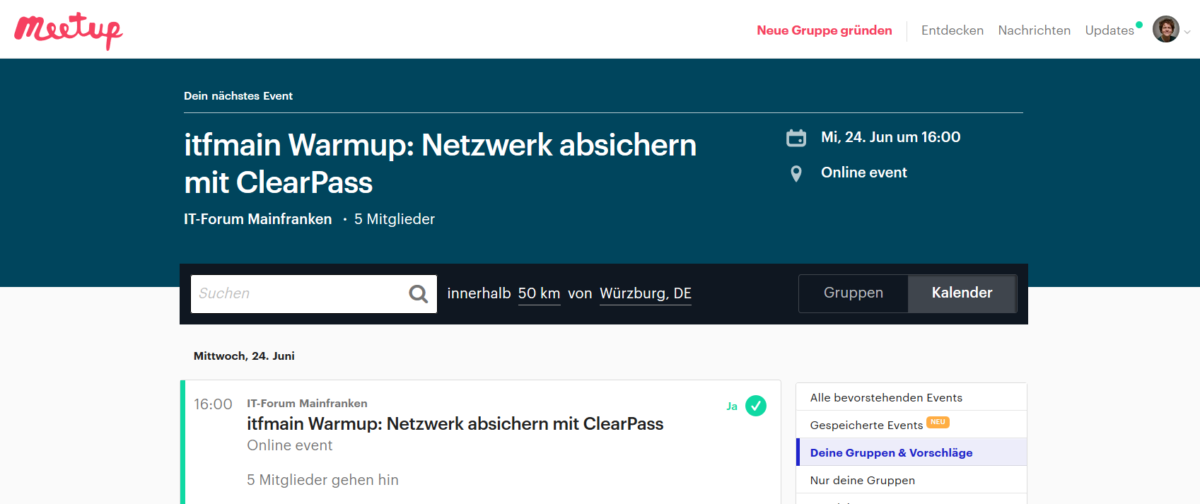The image size is (1200, 504).
Task: Click Online event text in event card
Action: pyautogui.click(x=290, y=445)
